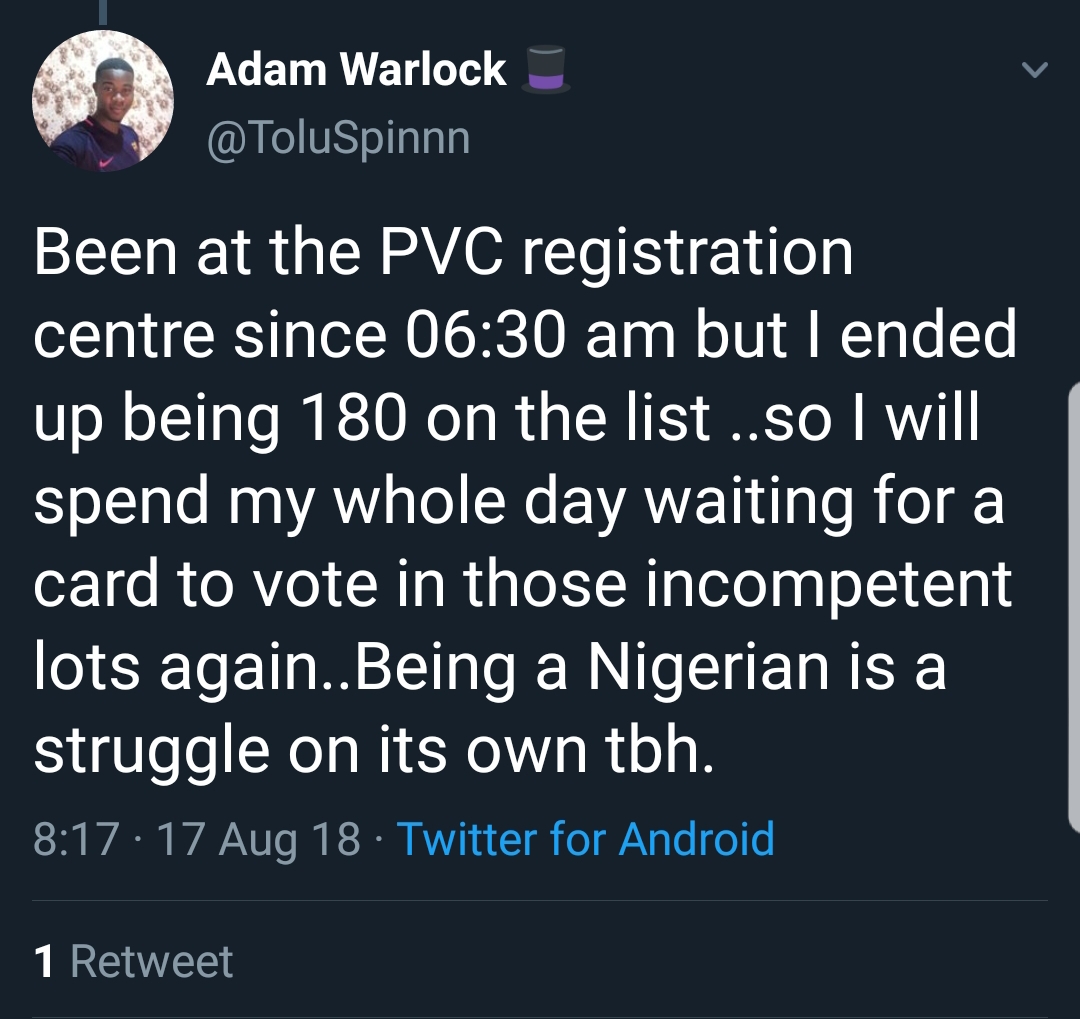This screenshot has width=1080, height=1019.
Task: Open the Adam Warlock display name
Action: click(x=356, y=70)
